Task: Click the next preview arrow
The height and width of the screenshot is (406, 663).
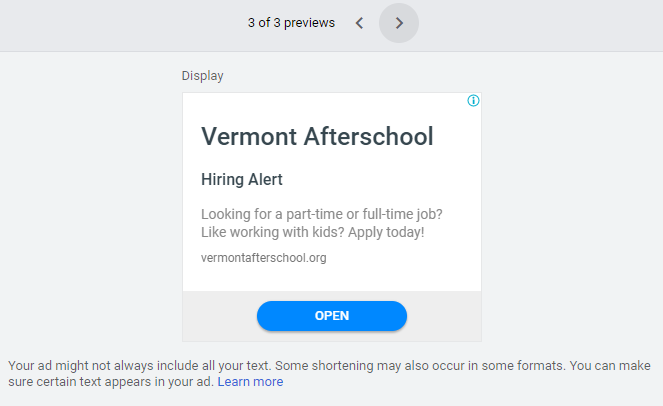Action: 399,23
